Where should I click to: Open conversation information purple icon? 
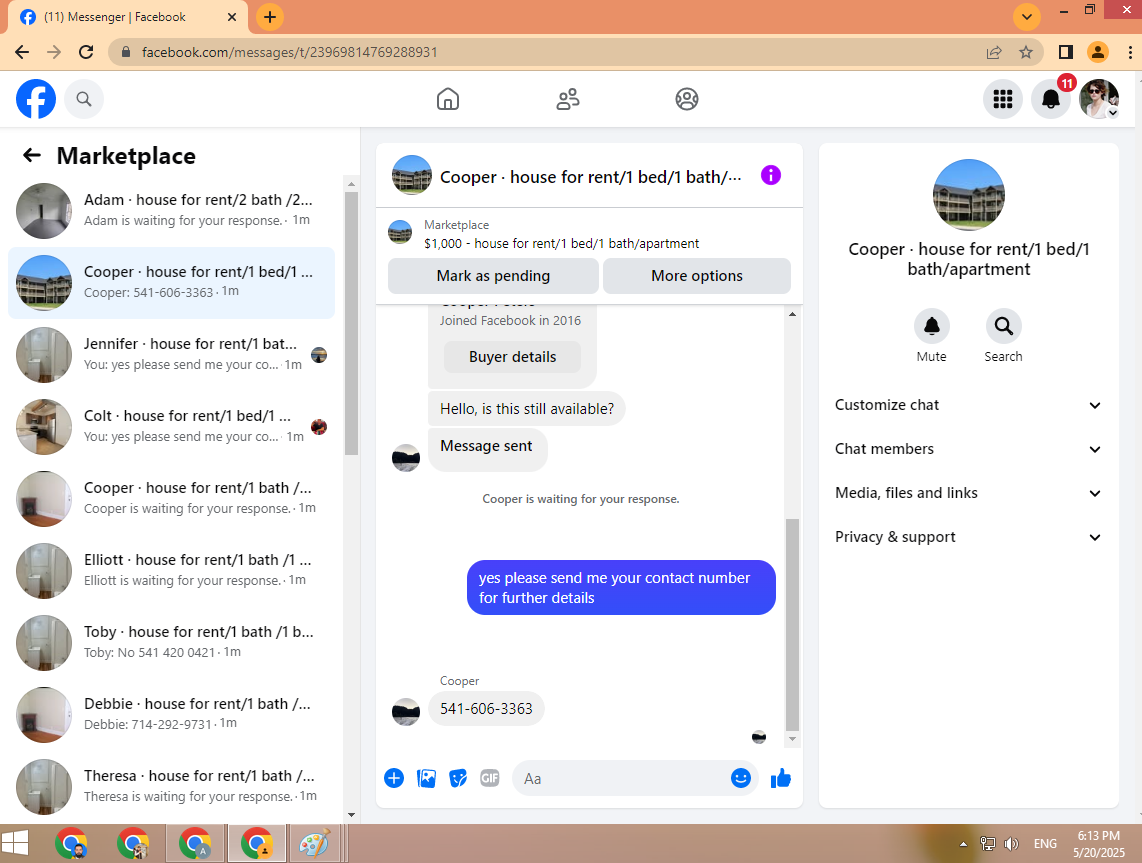pos(771,176)
